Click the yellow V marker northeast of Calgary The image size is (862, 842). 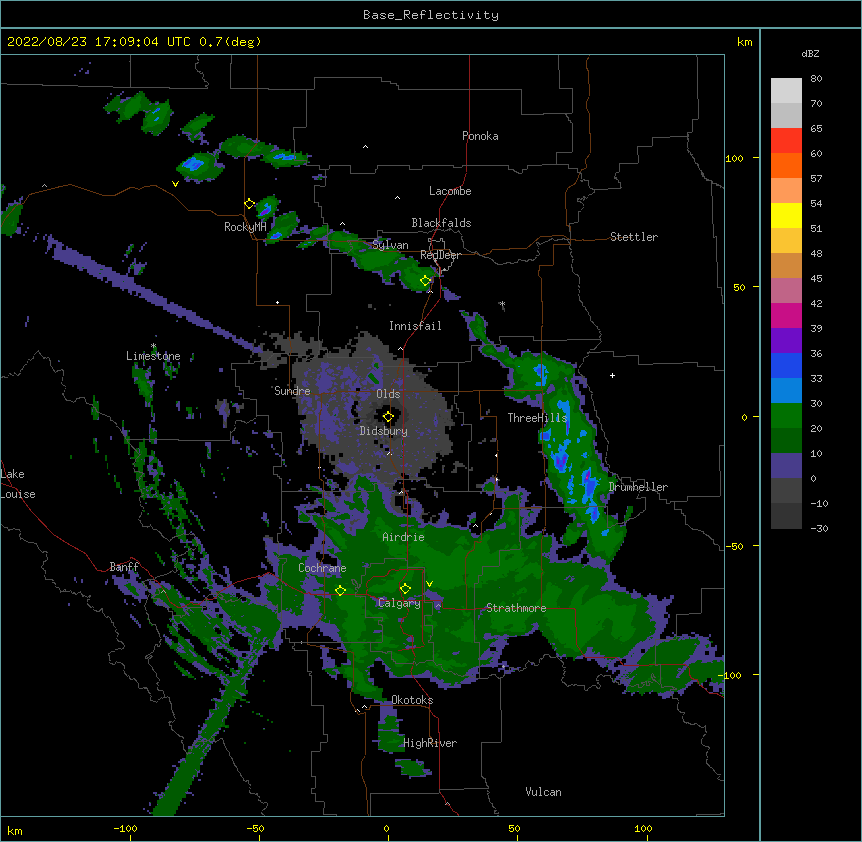429,584
